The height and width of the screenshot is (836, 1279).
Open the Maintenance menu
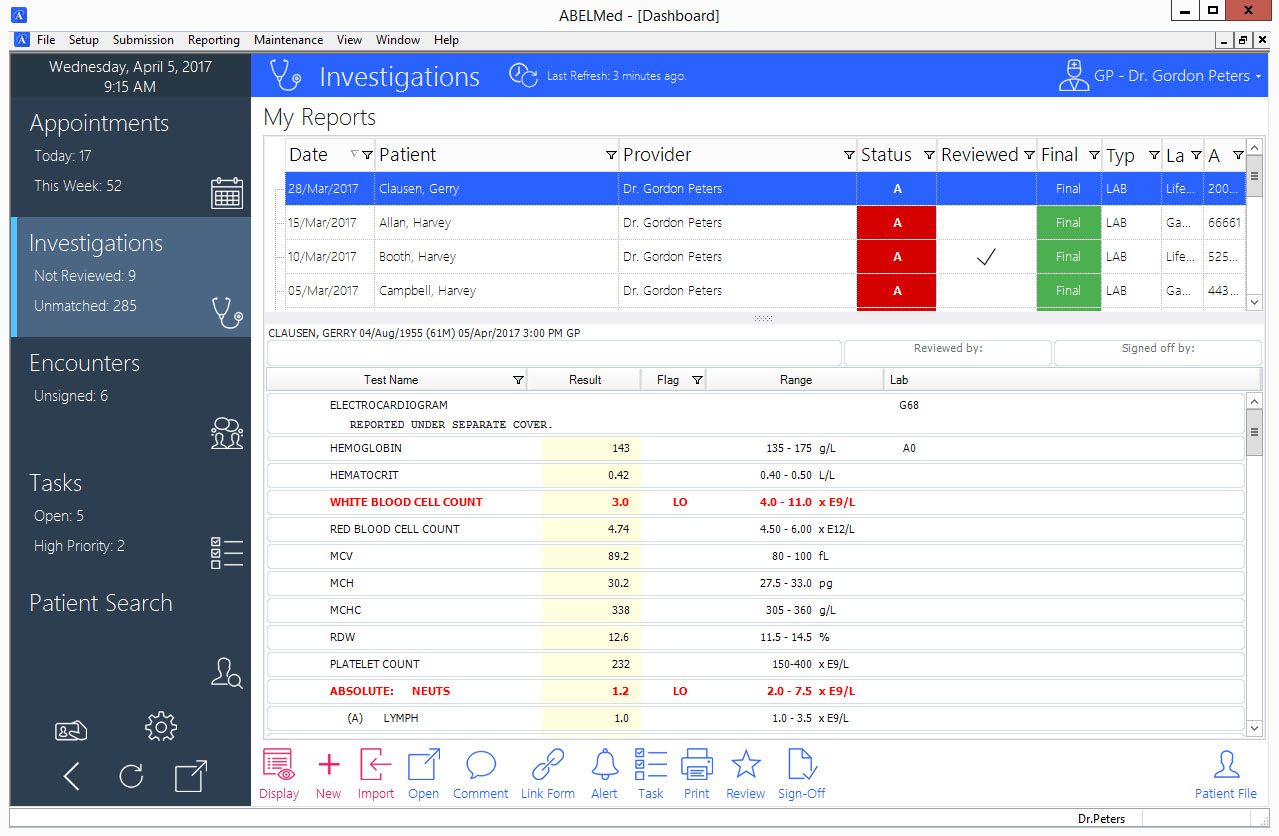click(288, 40)
